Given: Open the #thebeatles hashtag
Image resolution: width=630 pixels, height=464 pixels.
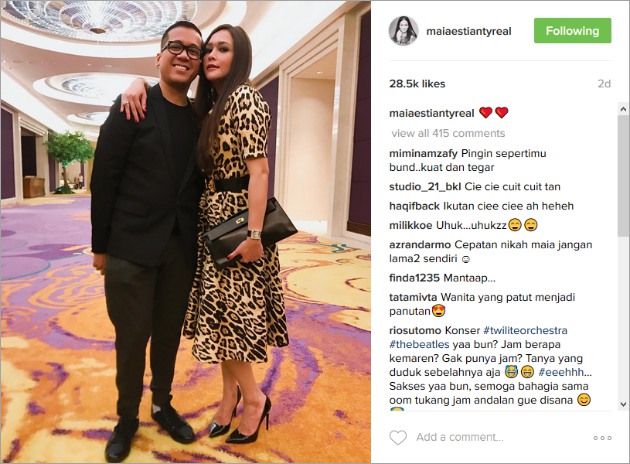Looking at the screenshot, I should click(x=419, y=345).
